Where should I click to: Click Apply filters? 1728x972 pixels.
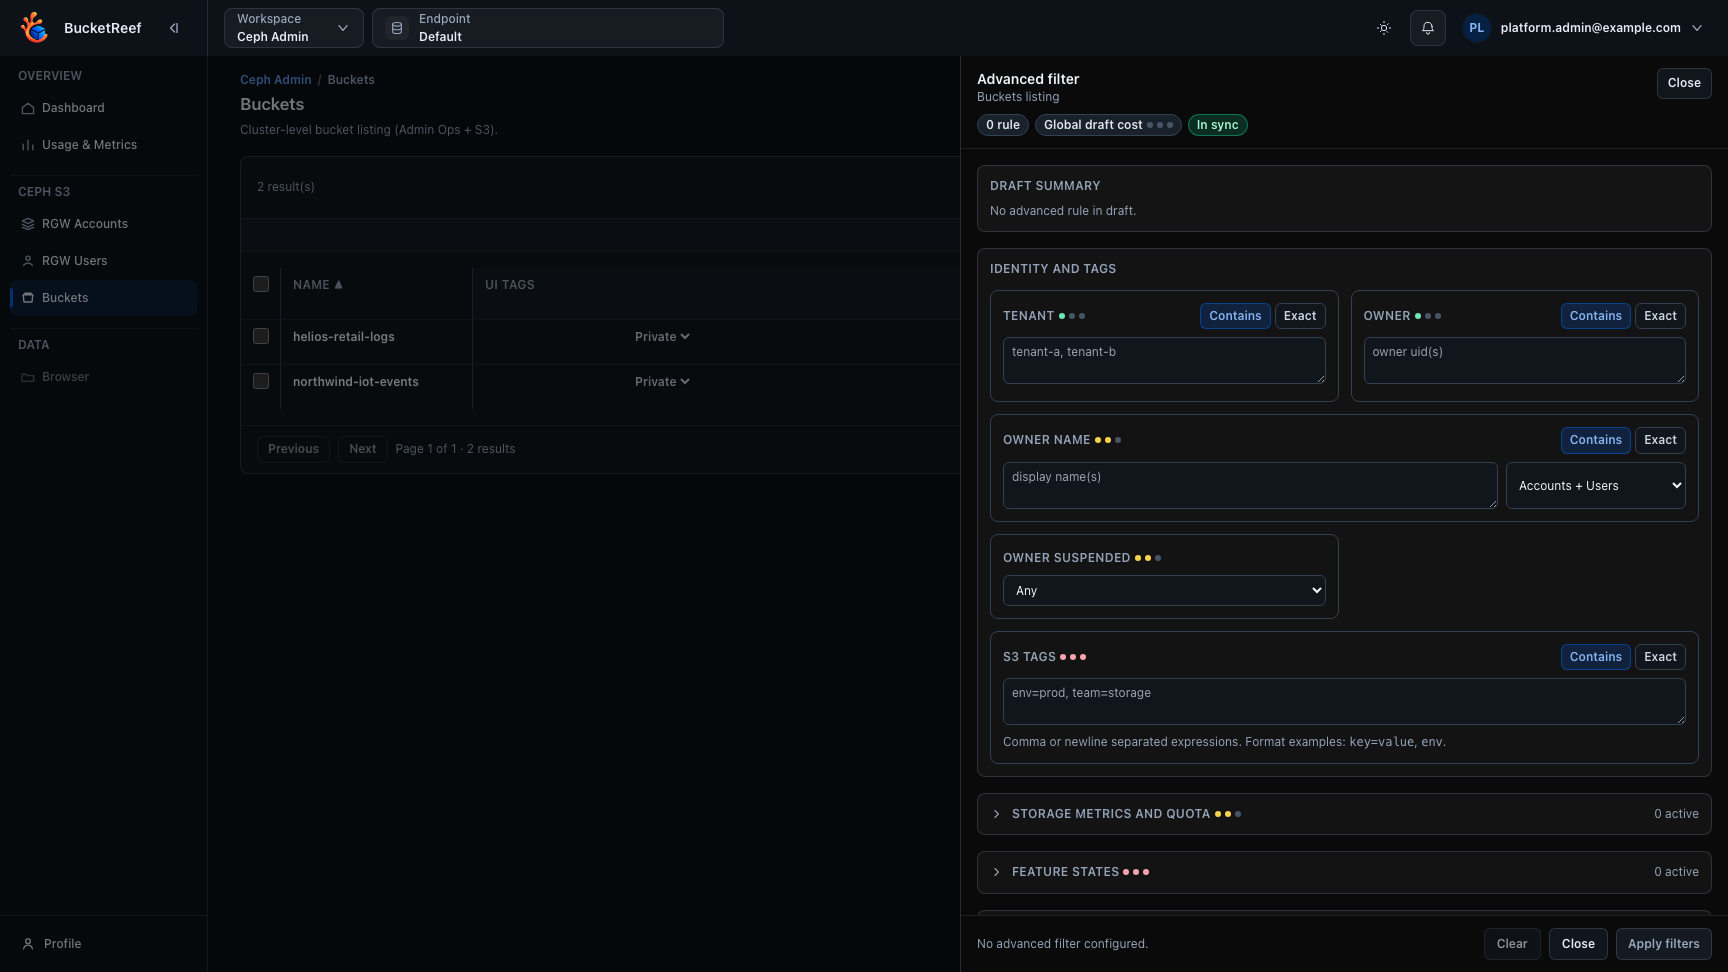(1663, 944)
